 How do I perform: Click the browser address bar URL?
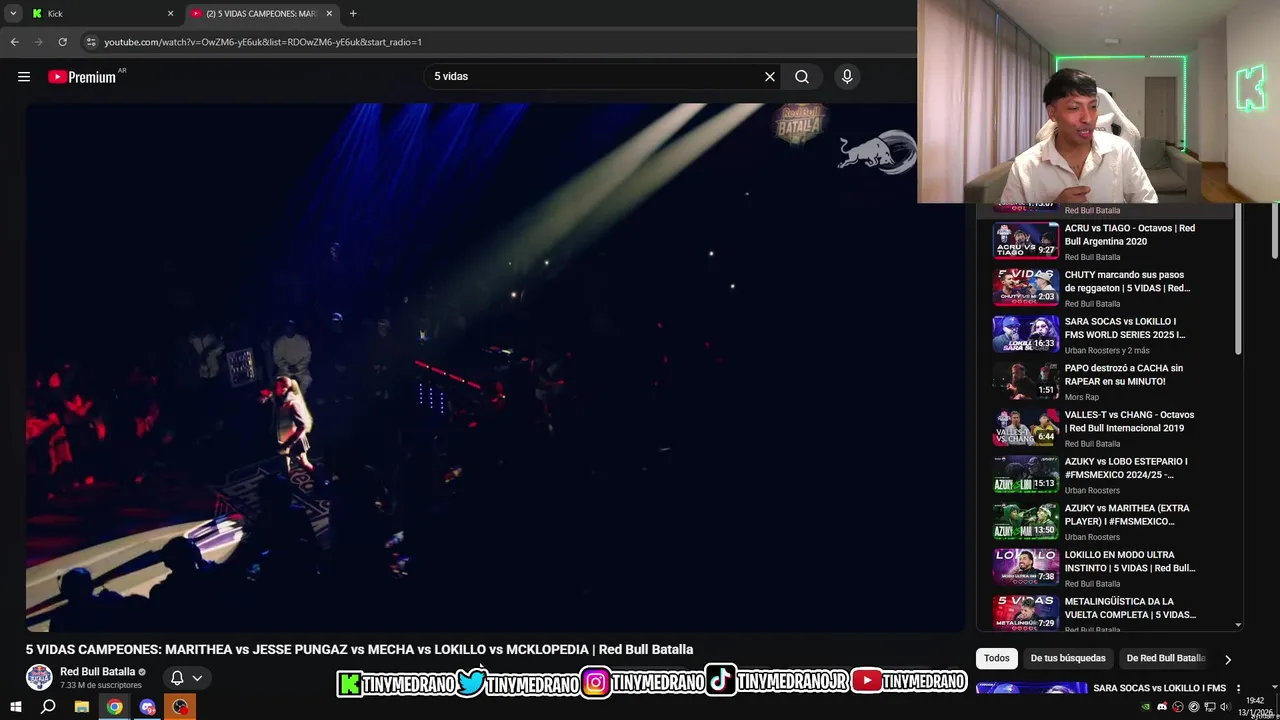(263, 42)
